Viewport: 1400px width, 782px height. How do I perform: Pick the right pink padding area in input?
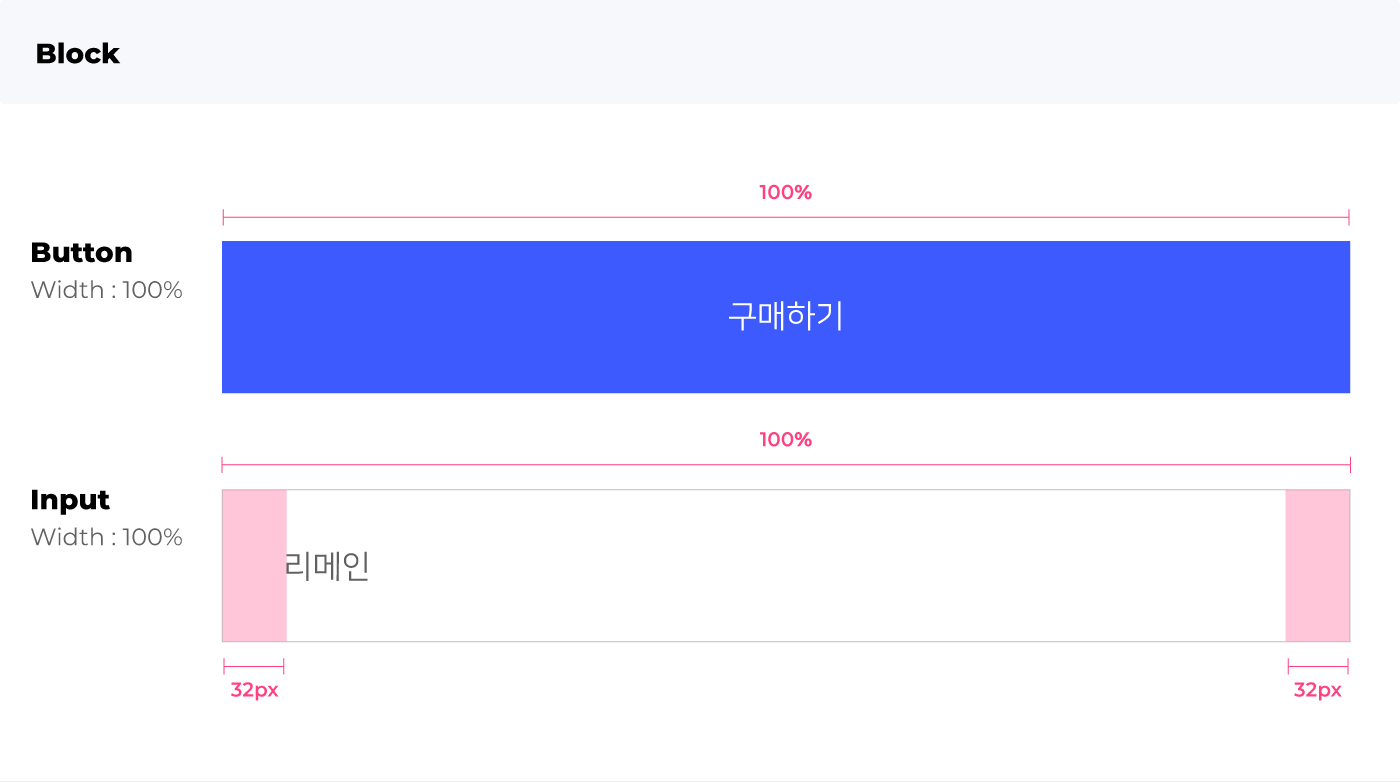coord(1317,566)
